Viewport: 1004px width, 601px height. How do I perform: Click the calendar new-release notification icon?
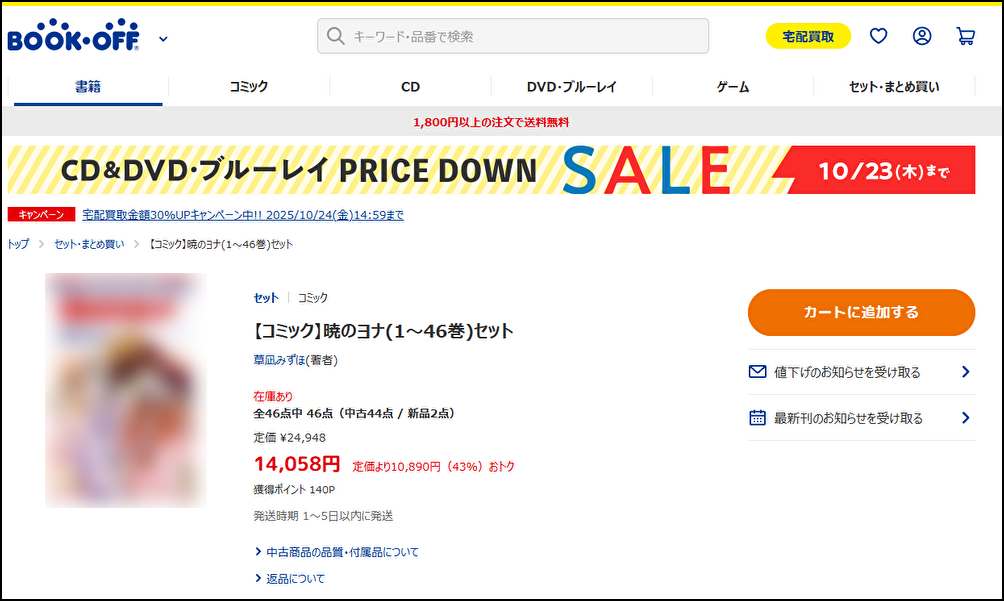pos(758,418)
